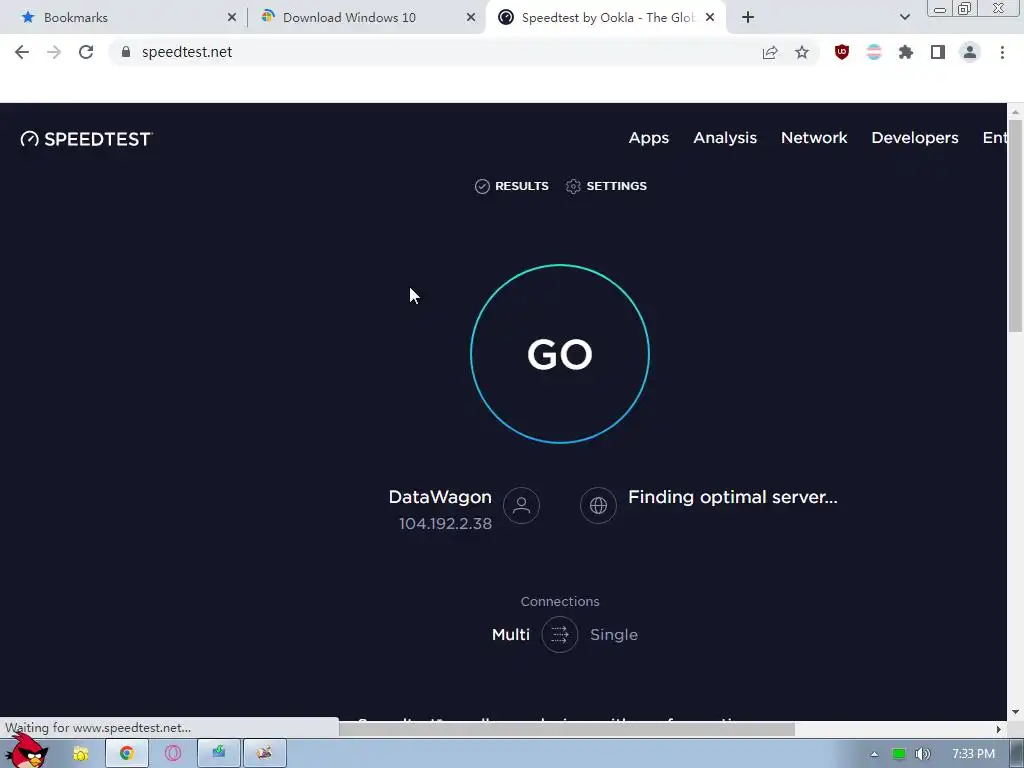Toggle the Multi/Single connections switch

point(560,634)
